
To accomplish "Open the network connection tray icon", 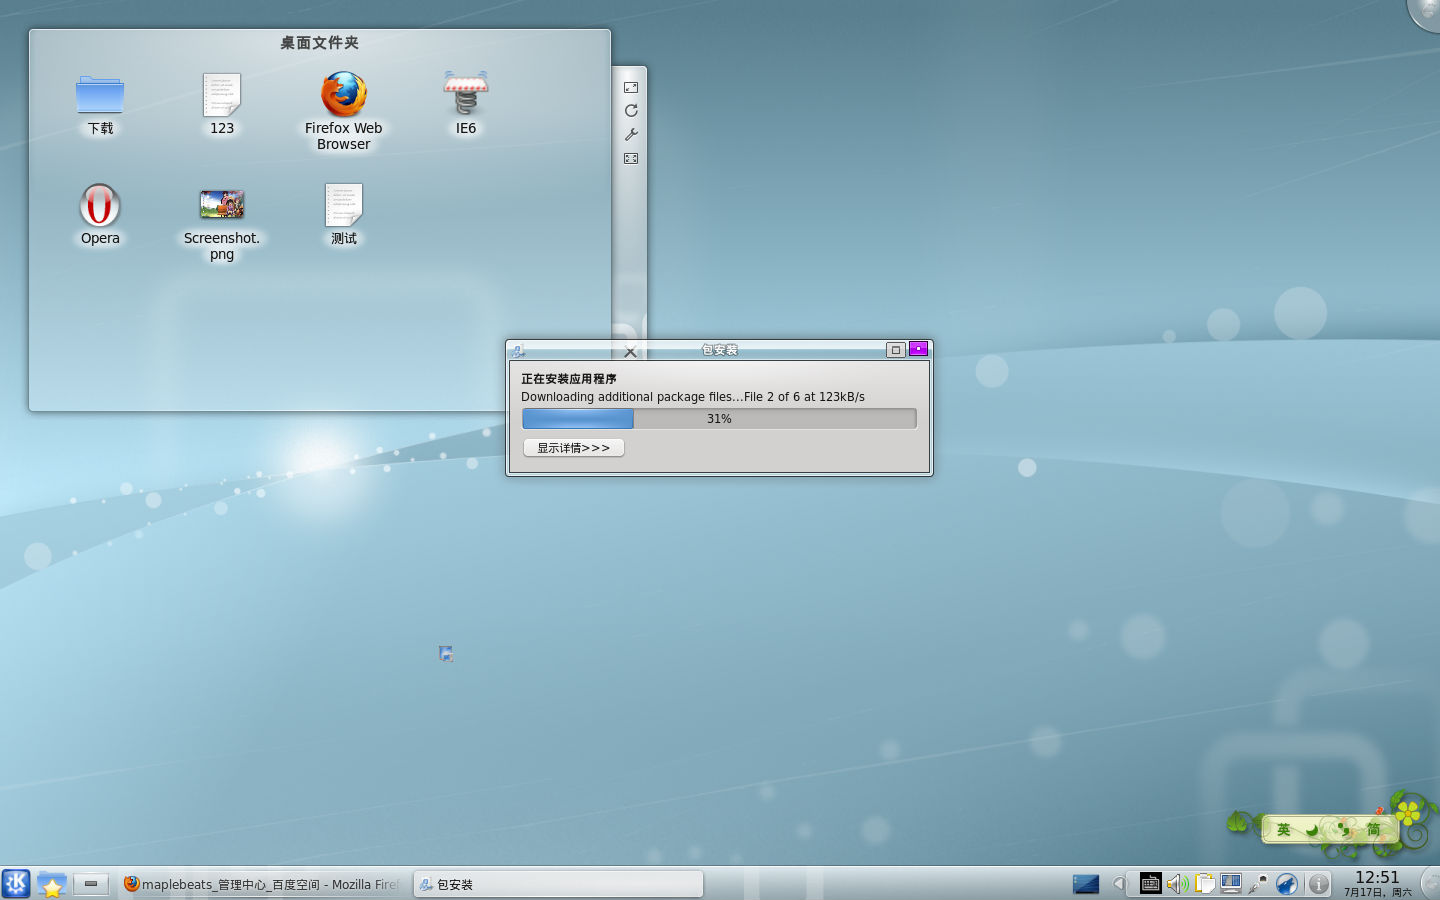I will point(1258,884).
